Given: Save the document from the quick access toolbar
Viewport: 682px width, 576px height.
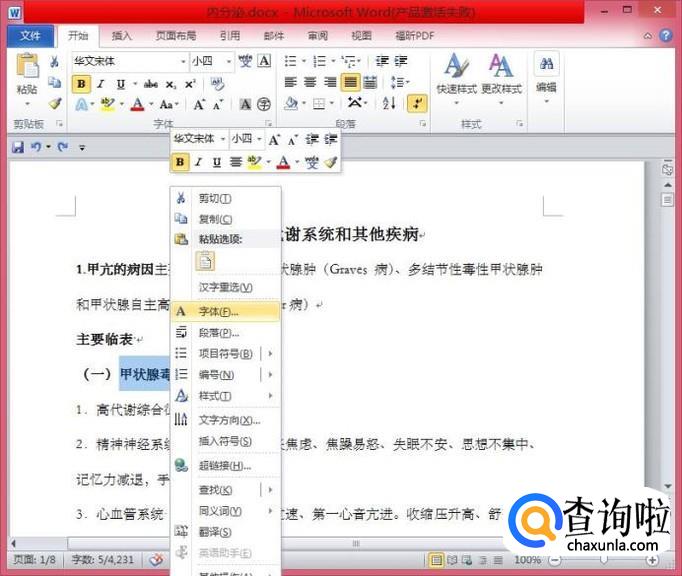Looking at the screenshot, I should pos(18,147).
